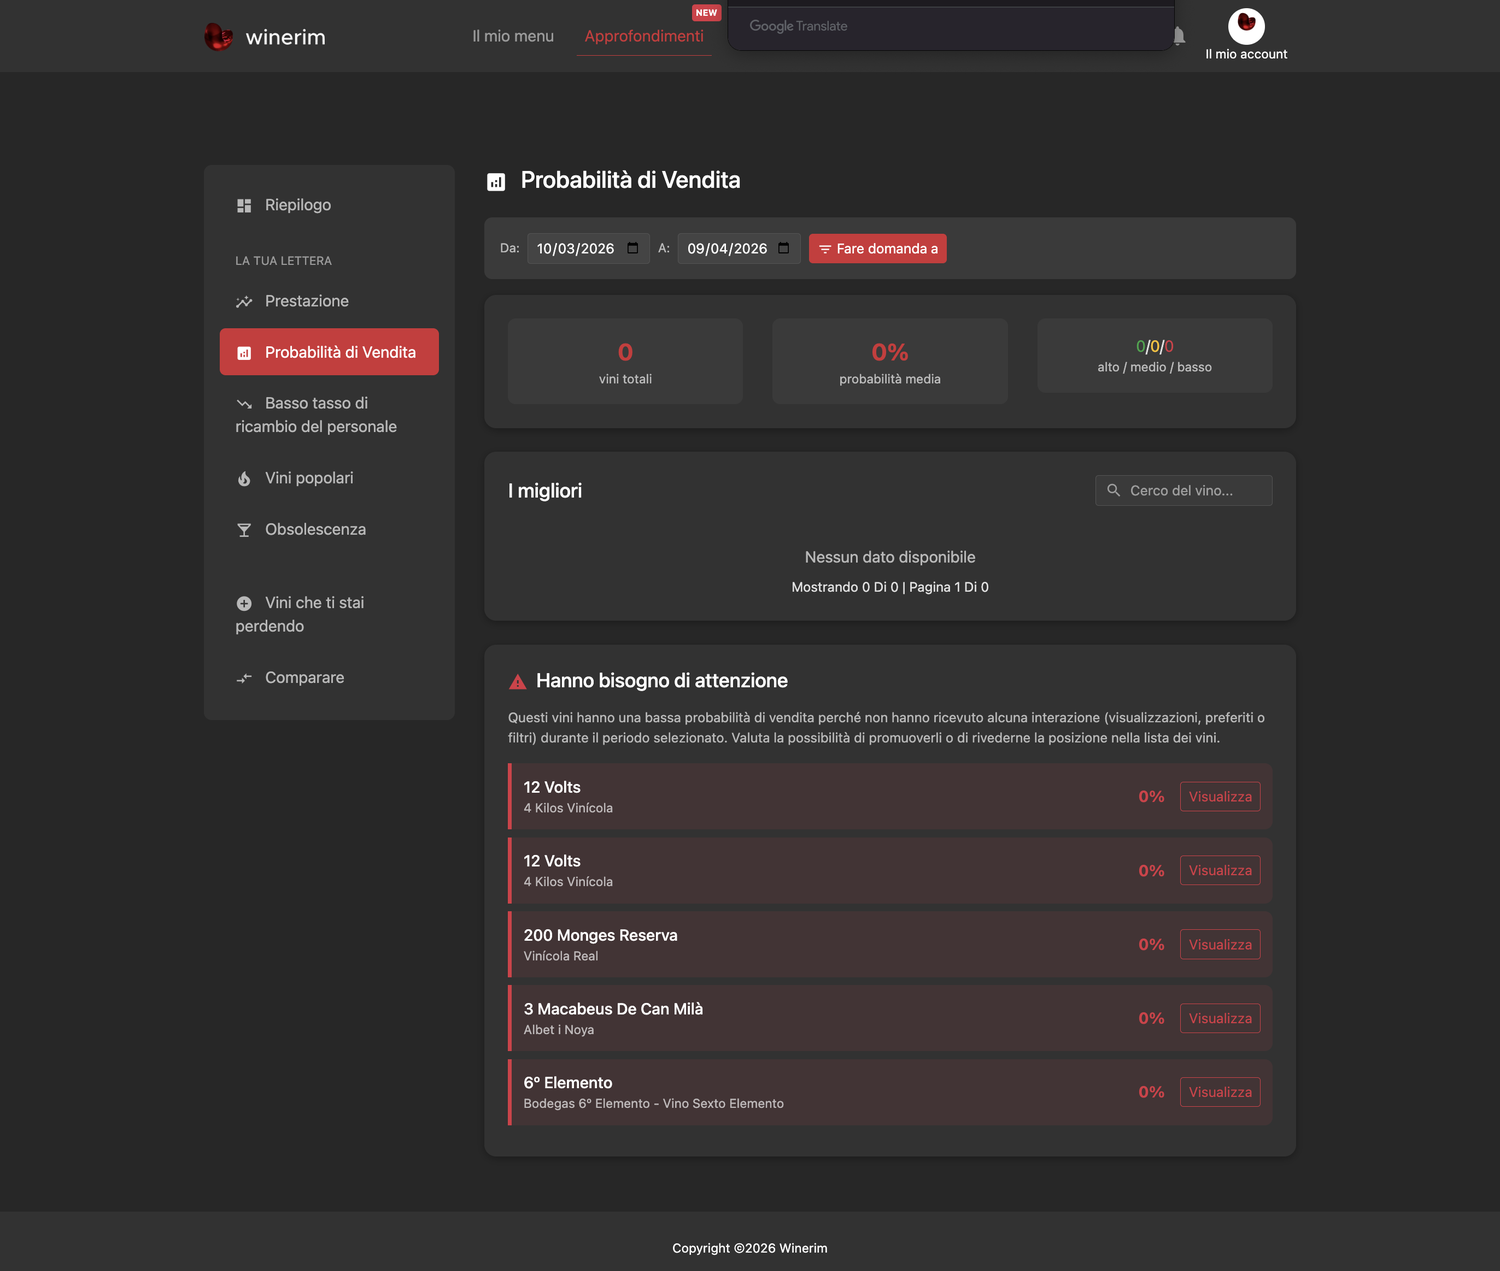Open Prestazione section
The width and height of the screenshot is (1500, 1271).
[329, 301]
